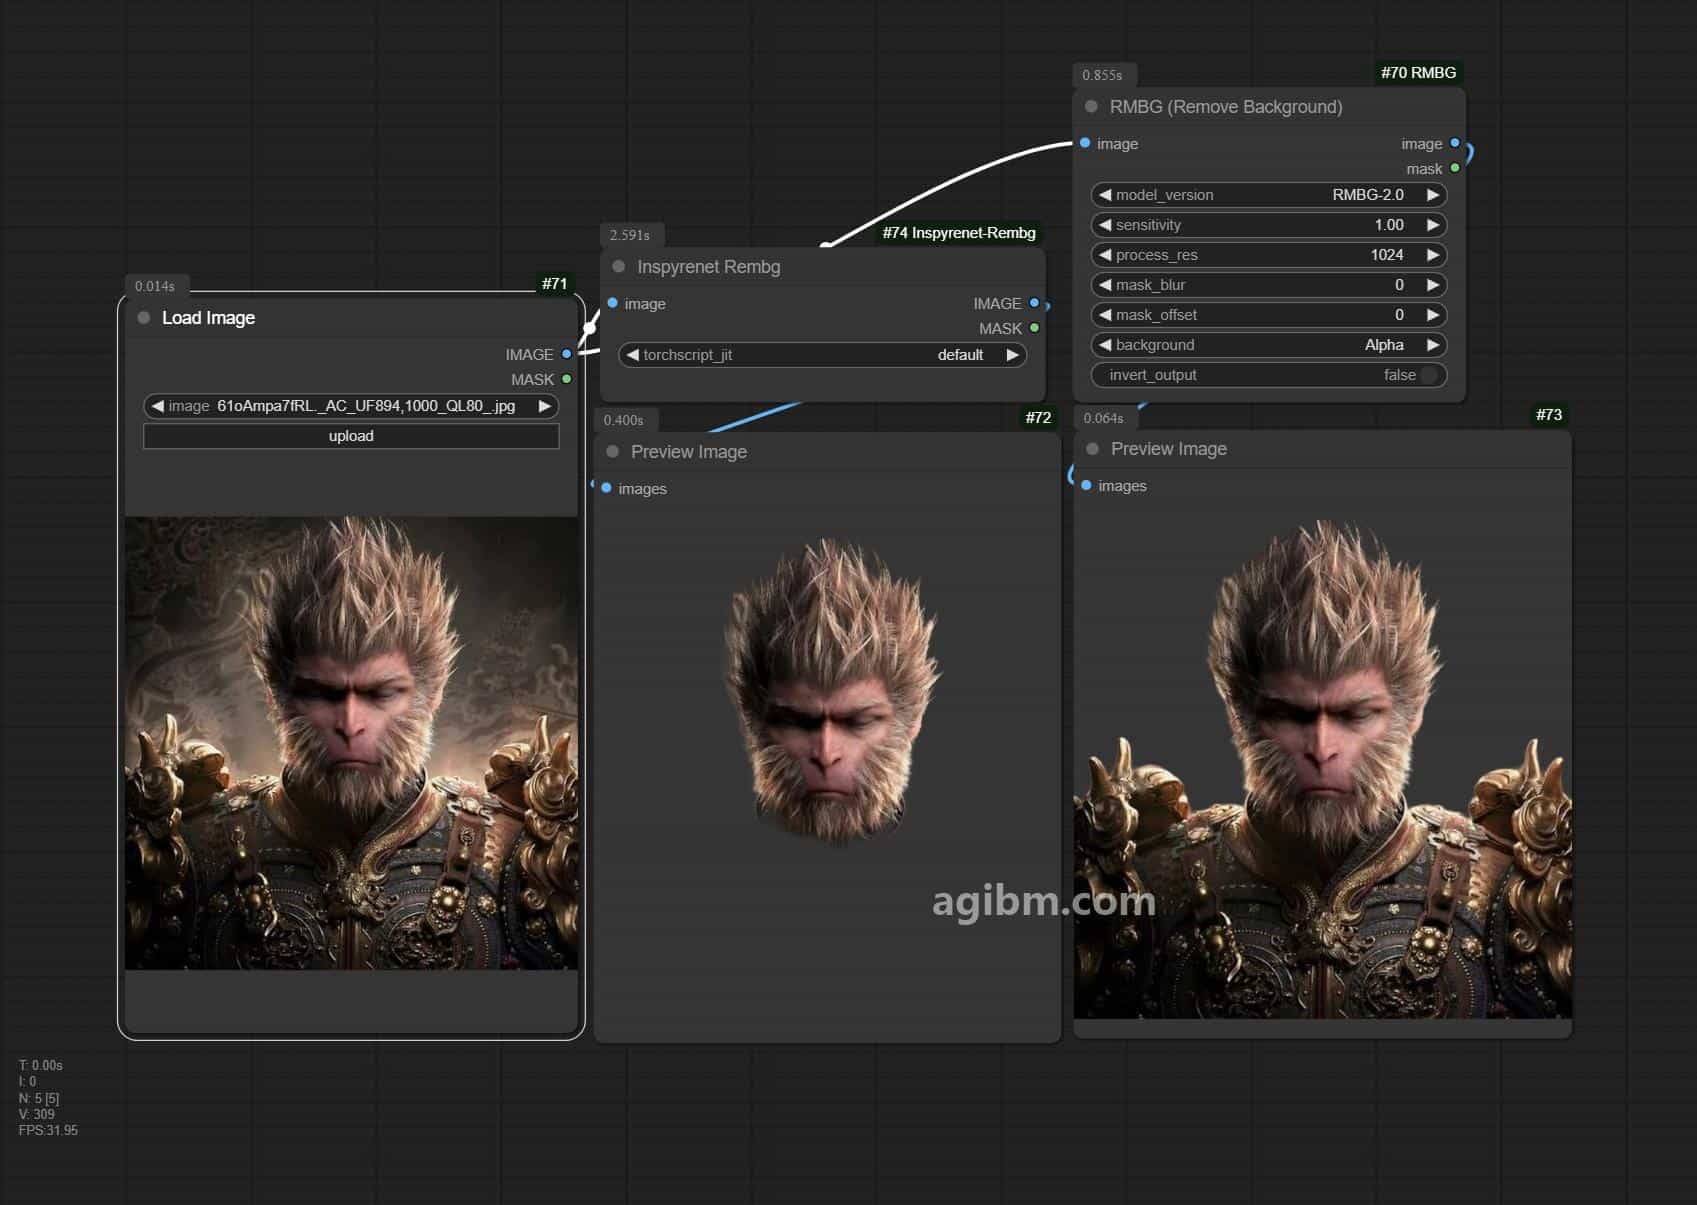The width and height of the screenshot is (1697, 1205).
Task: Click Inspyrenet Rembg image input socket
Action: (612, 303)
